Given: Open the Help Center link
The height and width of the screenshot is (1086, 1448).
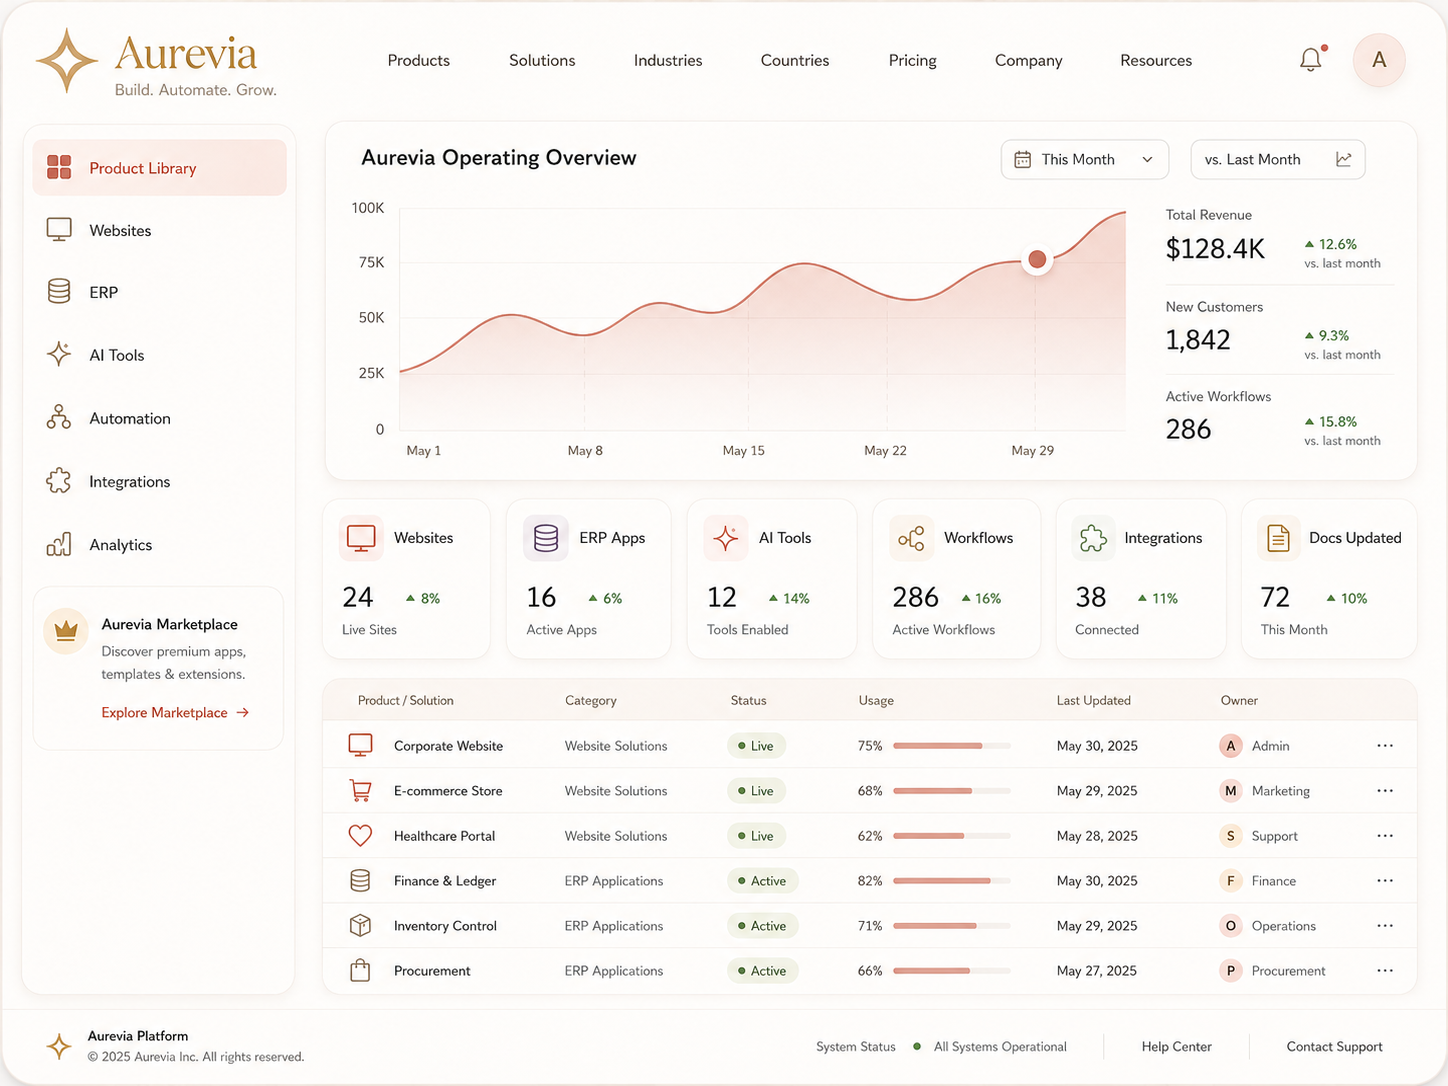Looking at the screenshot, I should coord(1177,1046).
